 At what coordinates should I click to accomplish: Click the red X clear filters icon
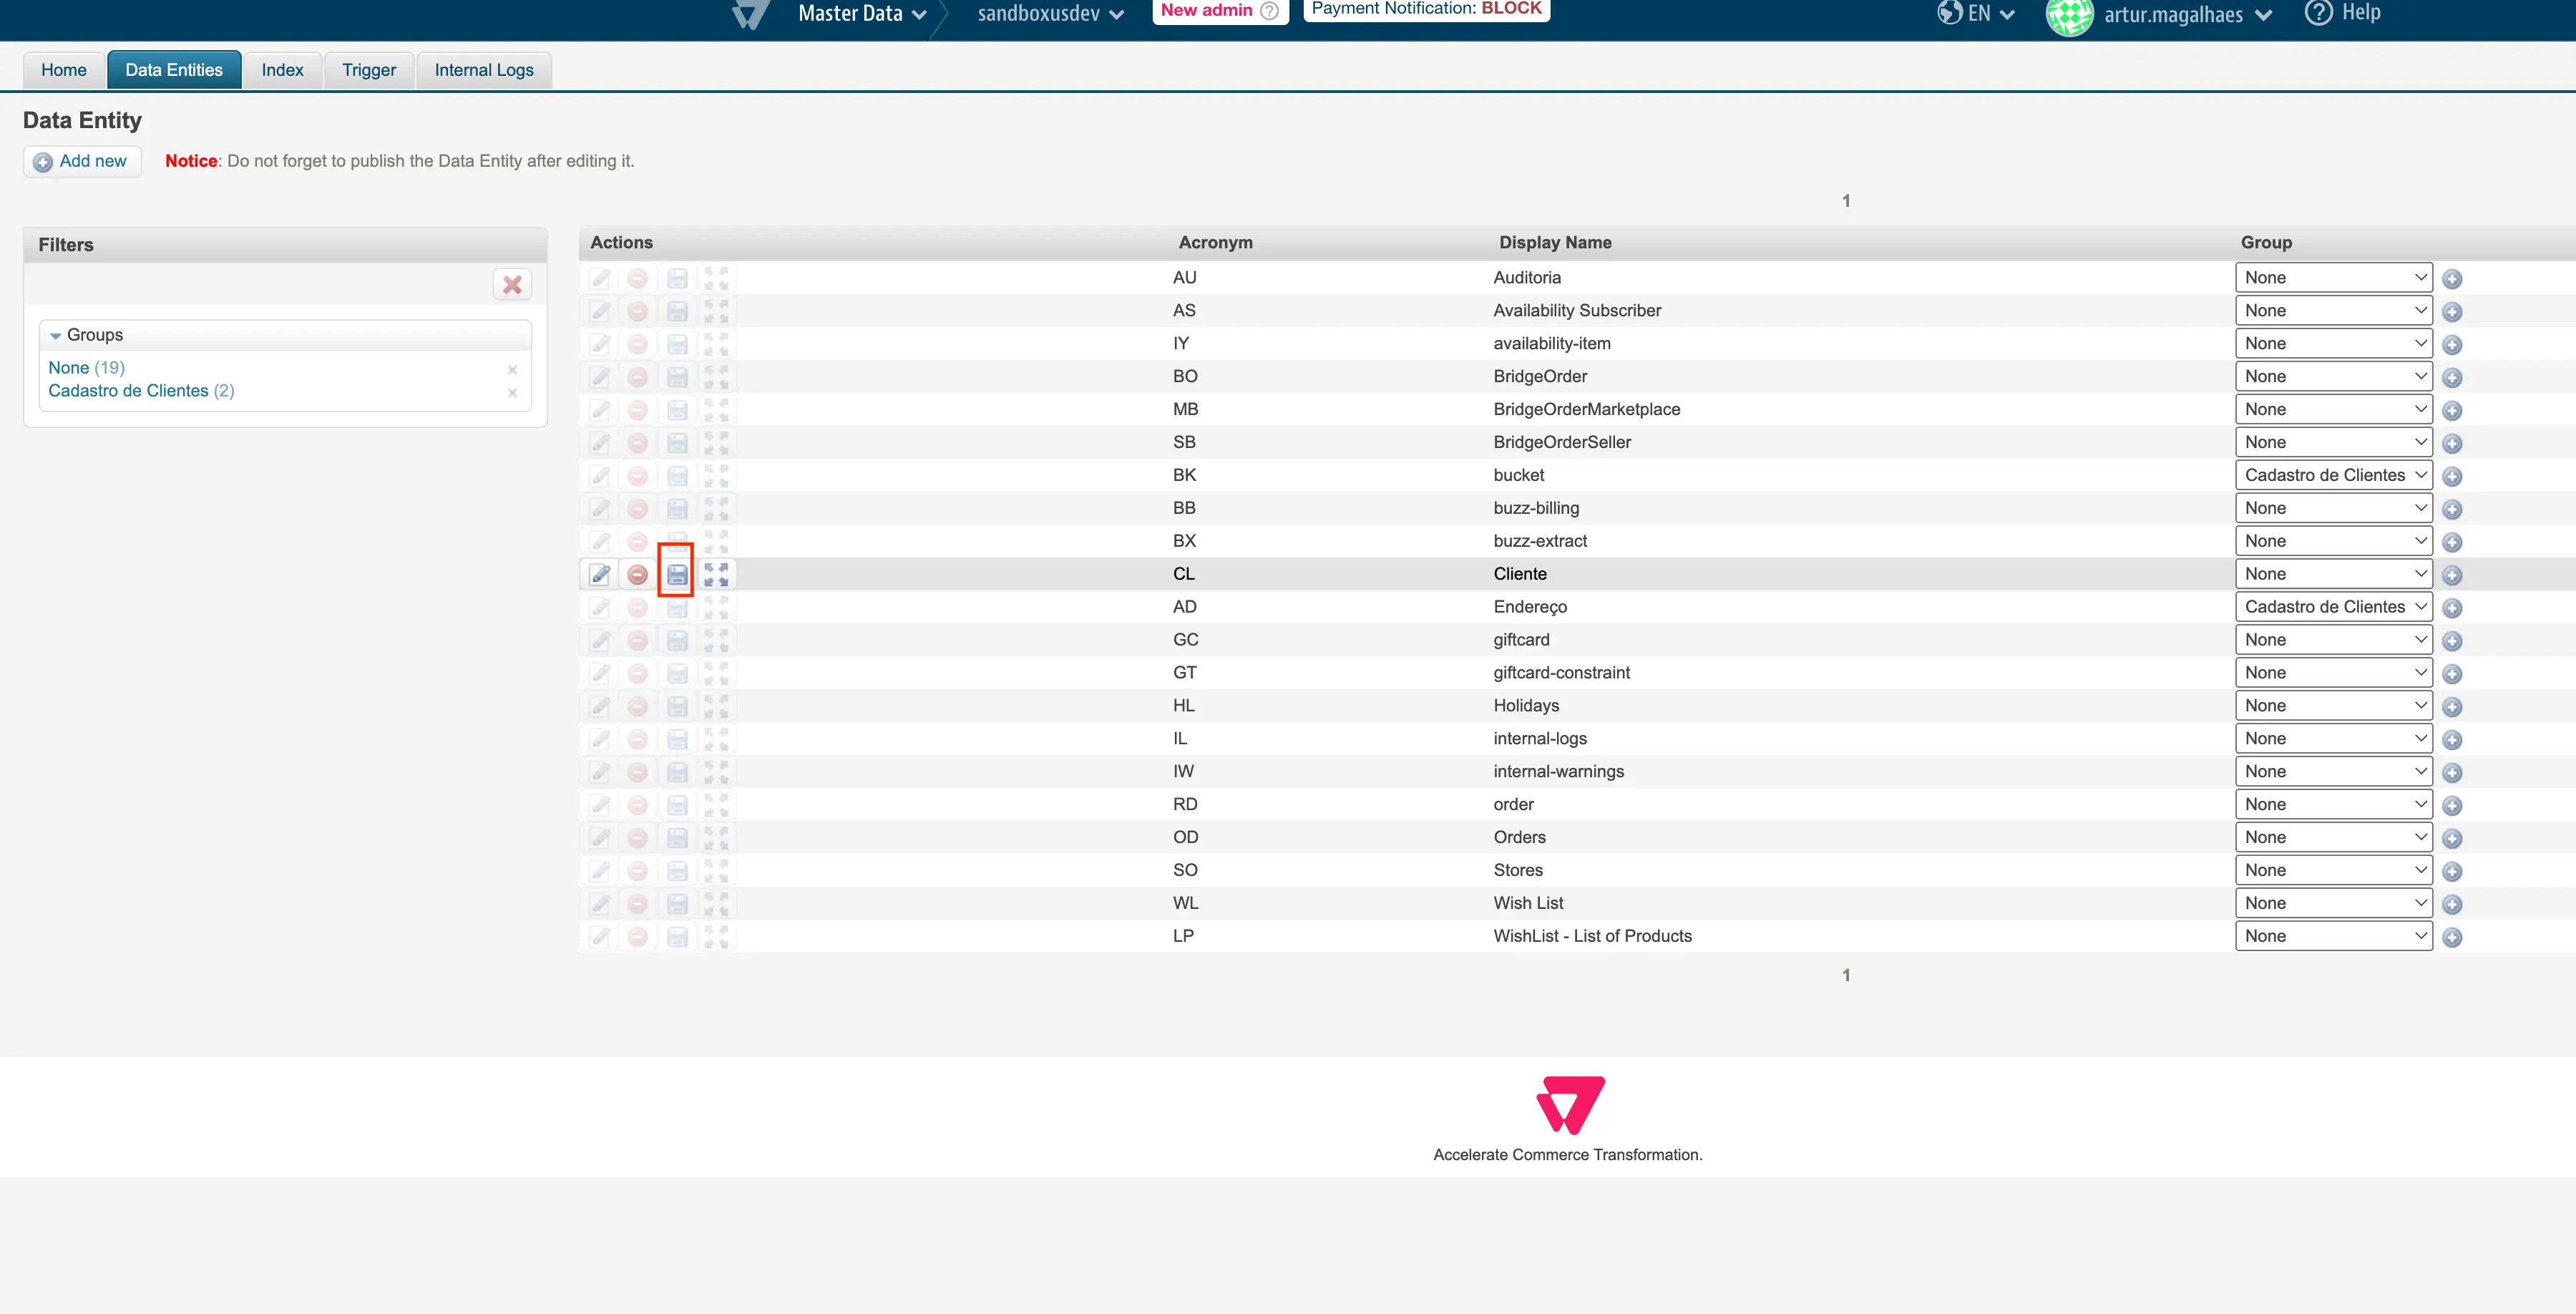[512, 285]
